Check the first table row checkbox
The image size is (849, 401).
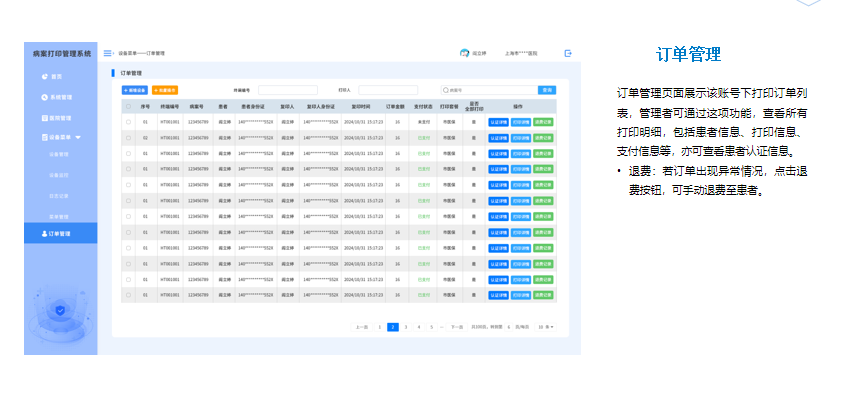pyautogui.click(x=128, y=122)
